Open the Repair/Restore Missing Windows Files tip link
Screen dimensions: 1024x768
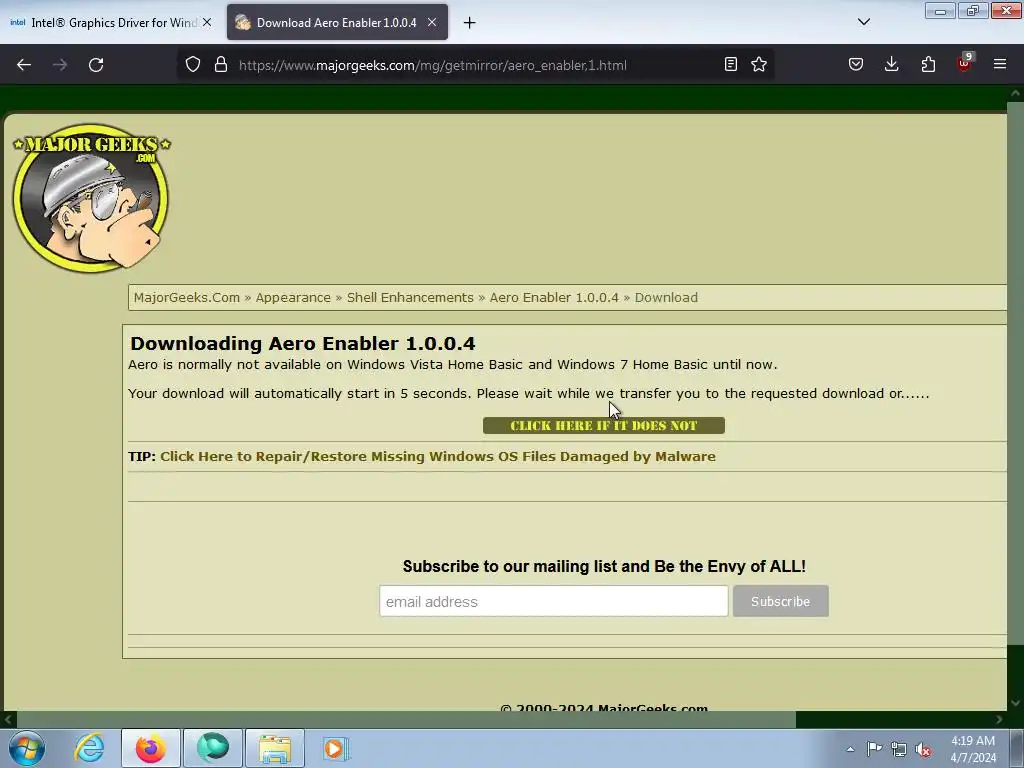[438, 456]
